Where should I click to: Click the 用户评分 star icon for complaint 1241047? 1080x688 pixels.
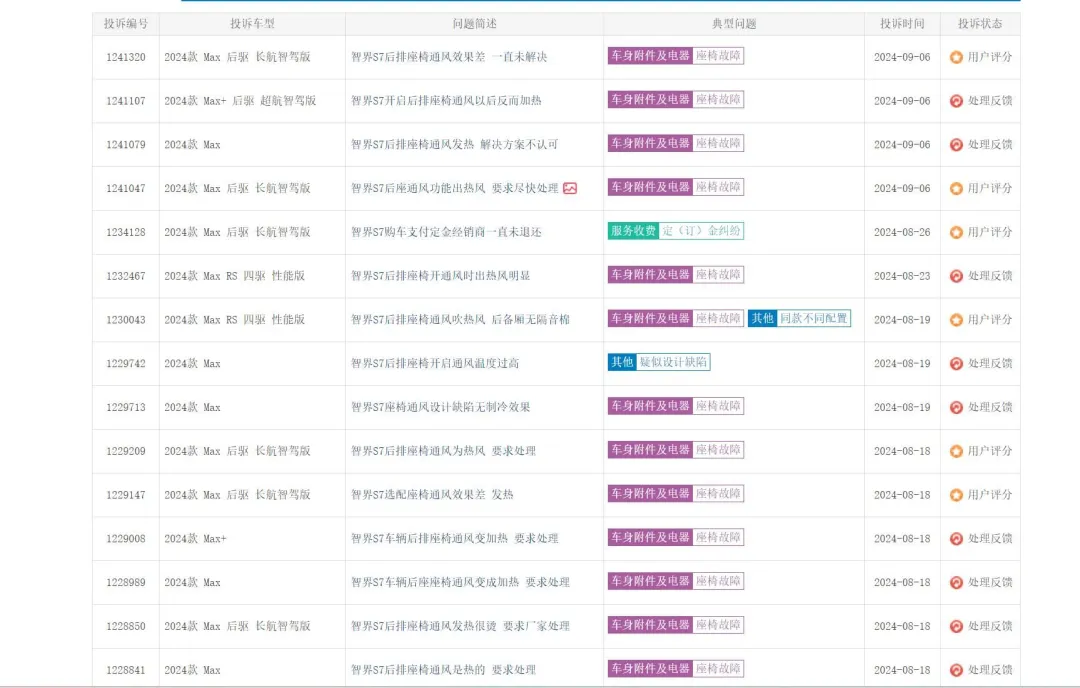tap(956, 189)
